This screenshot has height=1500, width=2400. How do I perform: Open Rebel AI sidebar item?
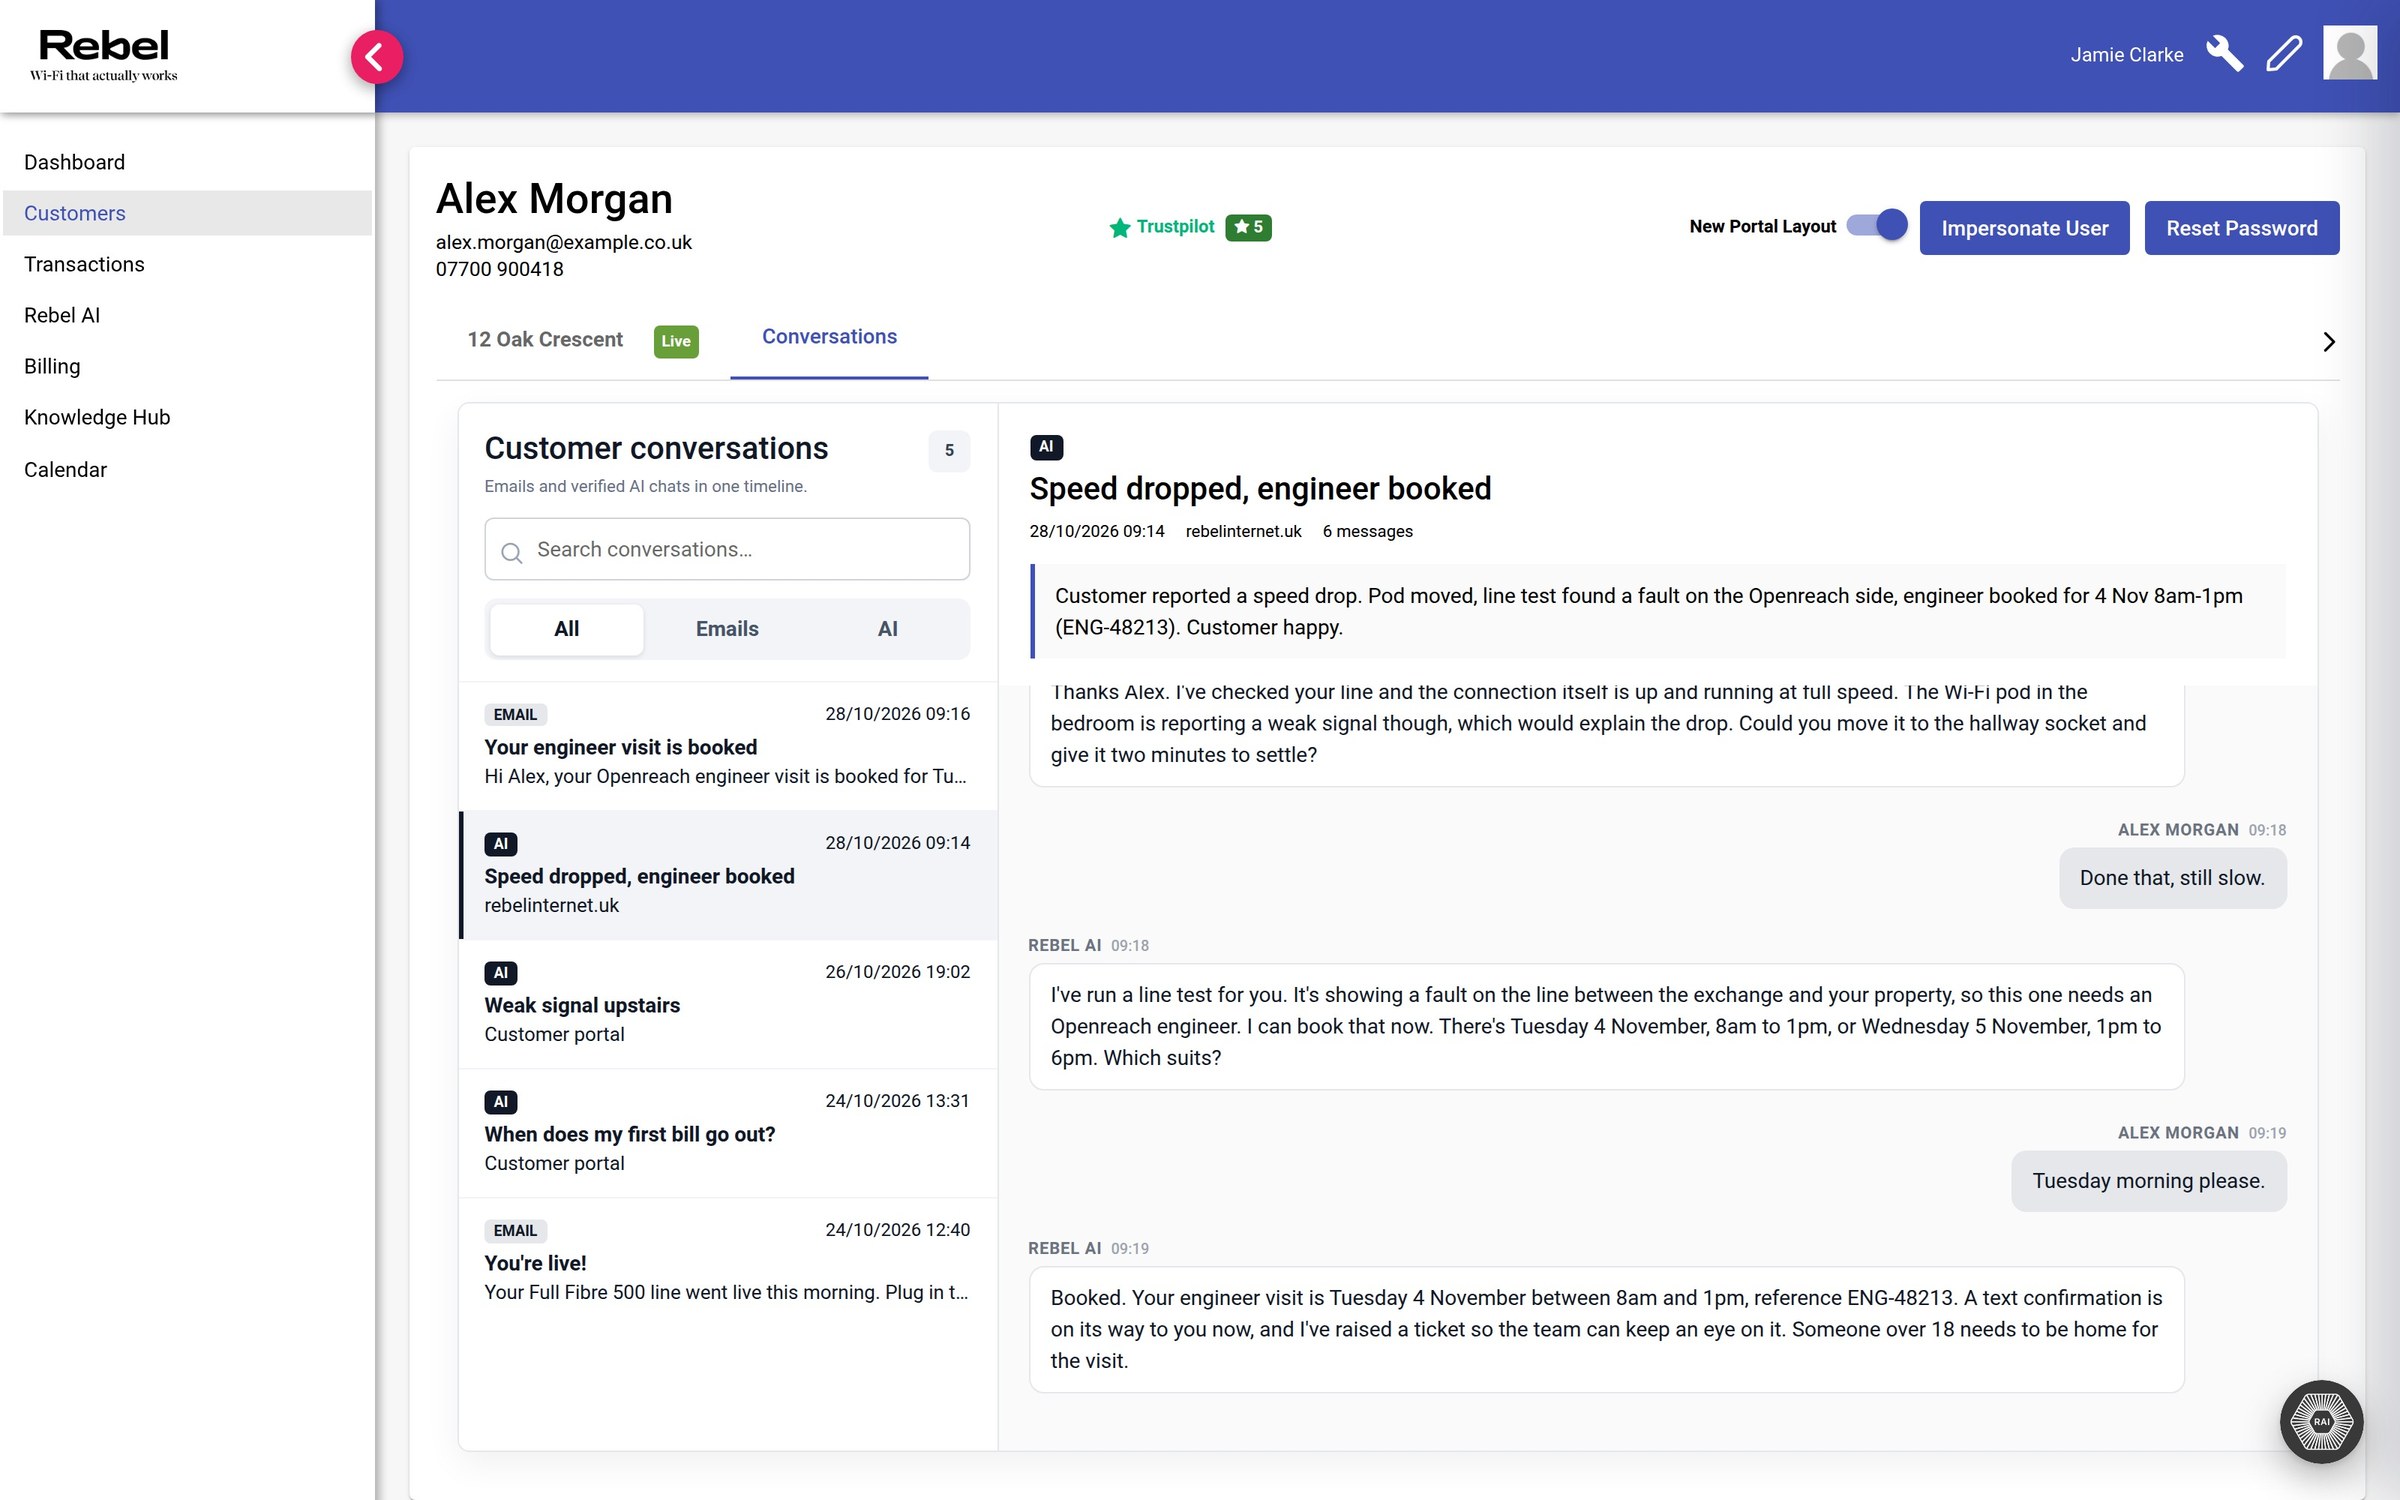coord(187,315)
